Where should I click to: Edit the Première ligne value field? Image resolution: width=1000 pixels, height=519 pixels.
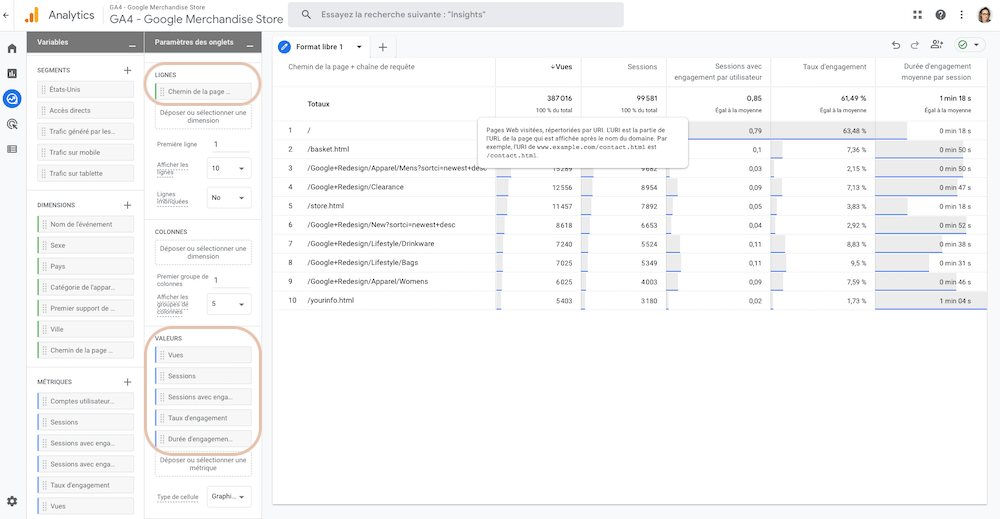pos(230,144)
